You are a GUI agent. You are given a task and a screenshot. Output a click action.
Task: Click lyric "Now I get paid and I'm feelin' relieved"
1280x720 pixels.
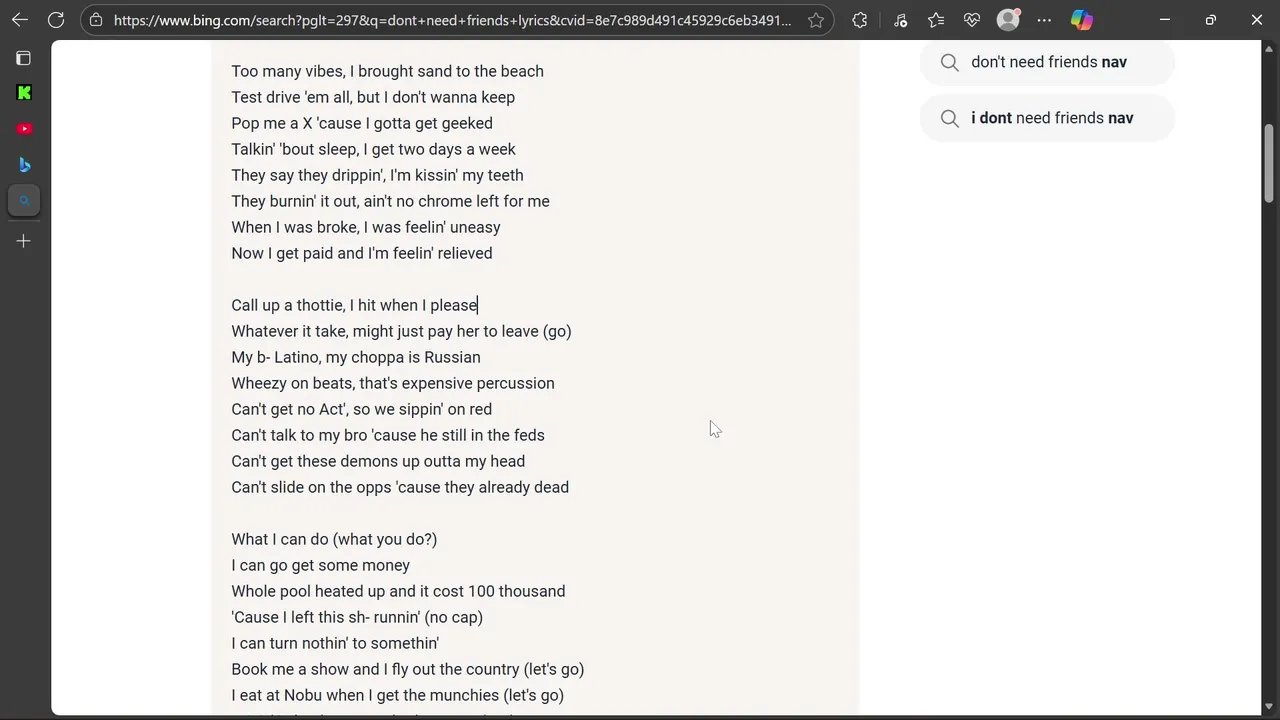(362, 253)
